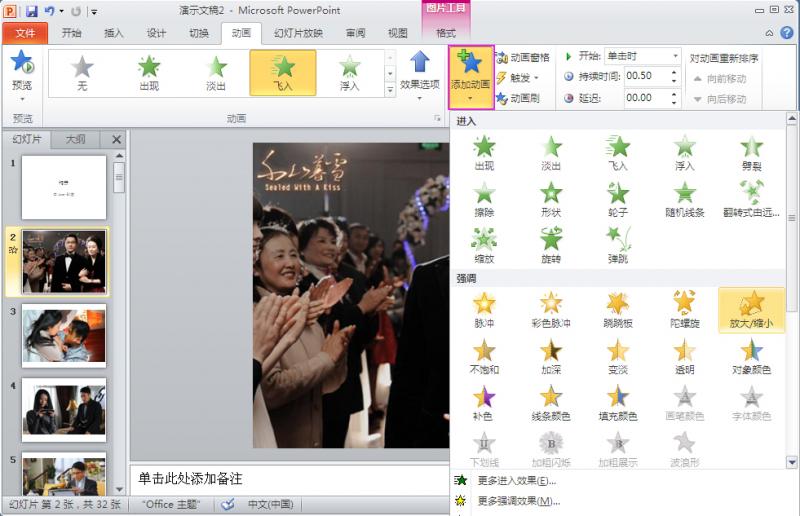Expand the 效果选项 dropdown
Viewport: 800px width, 516px height.
420,72
